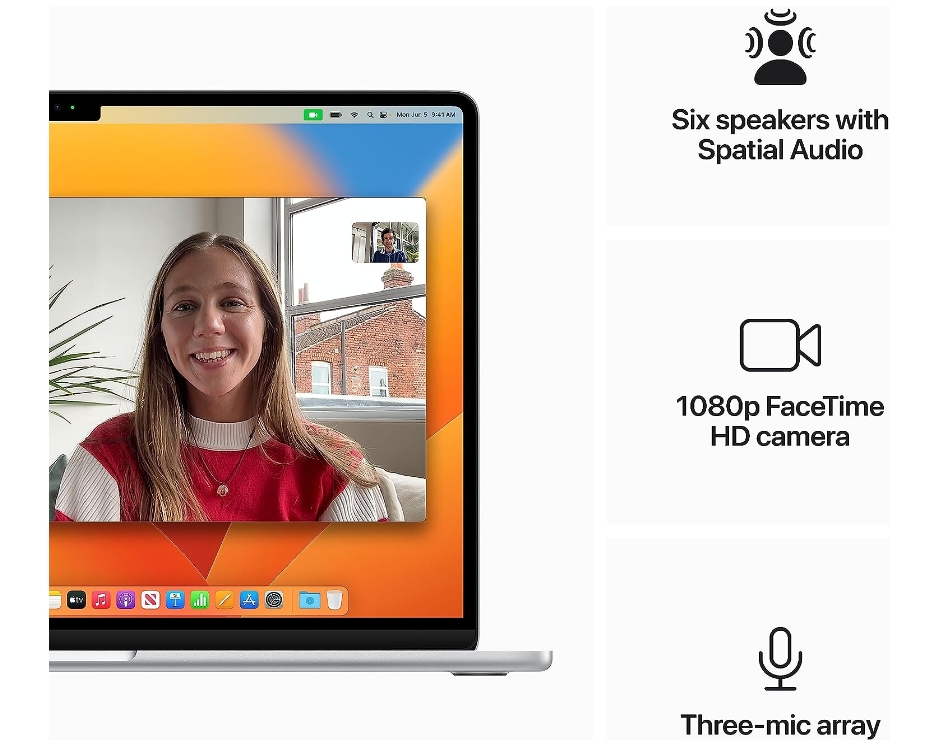
Task: Open the Notes app in Dock
Action: click(x=54, y=600)
